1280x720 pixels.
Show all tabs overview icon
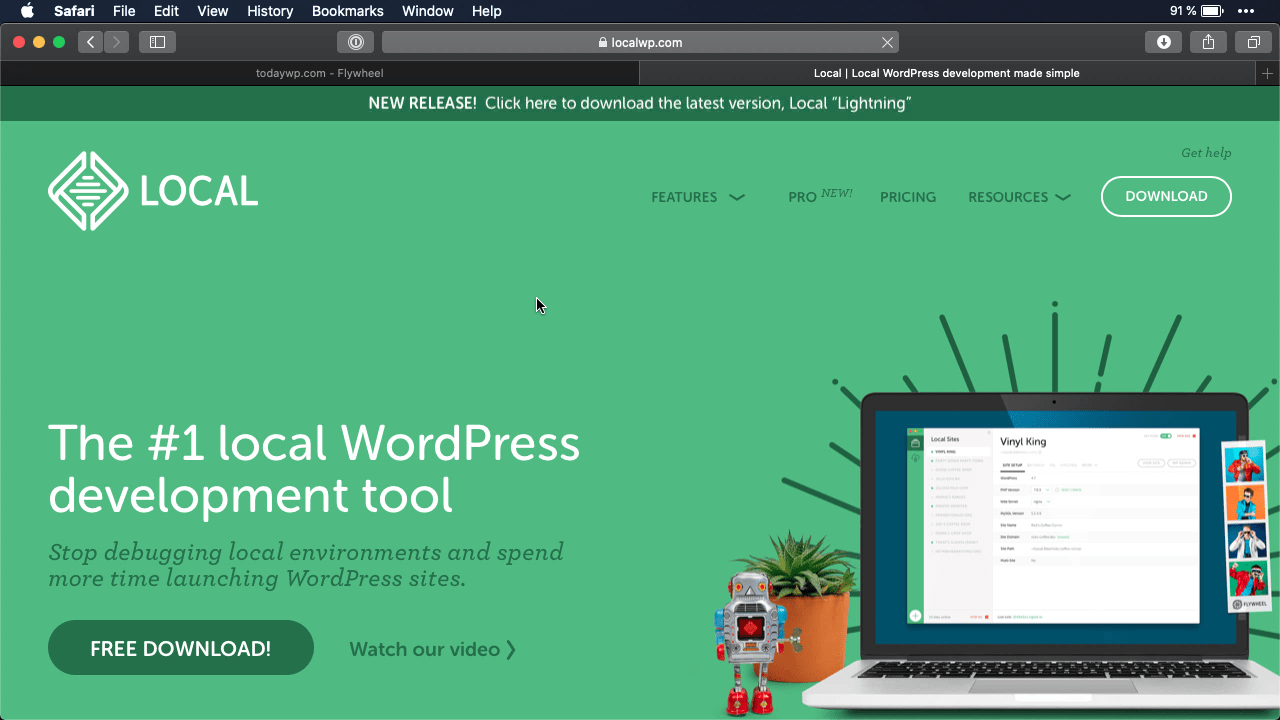(1253, 42)
